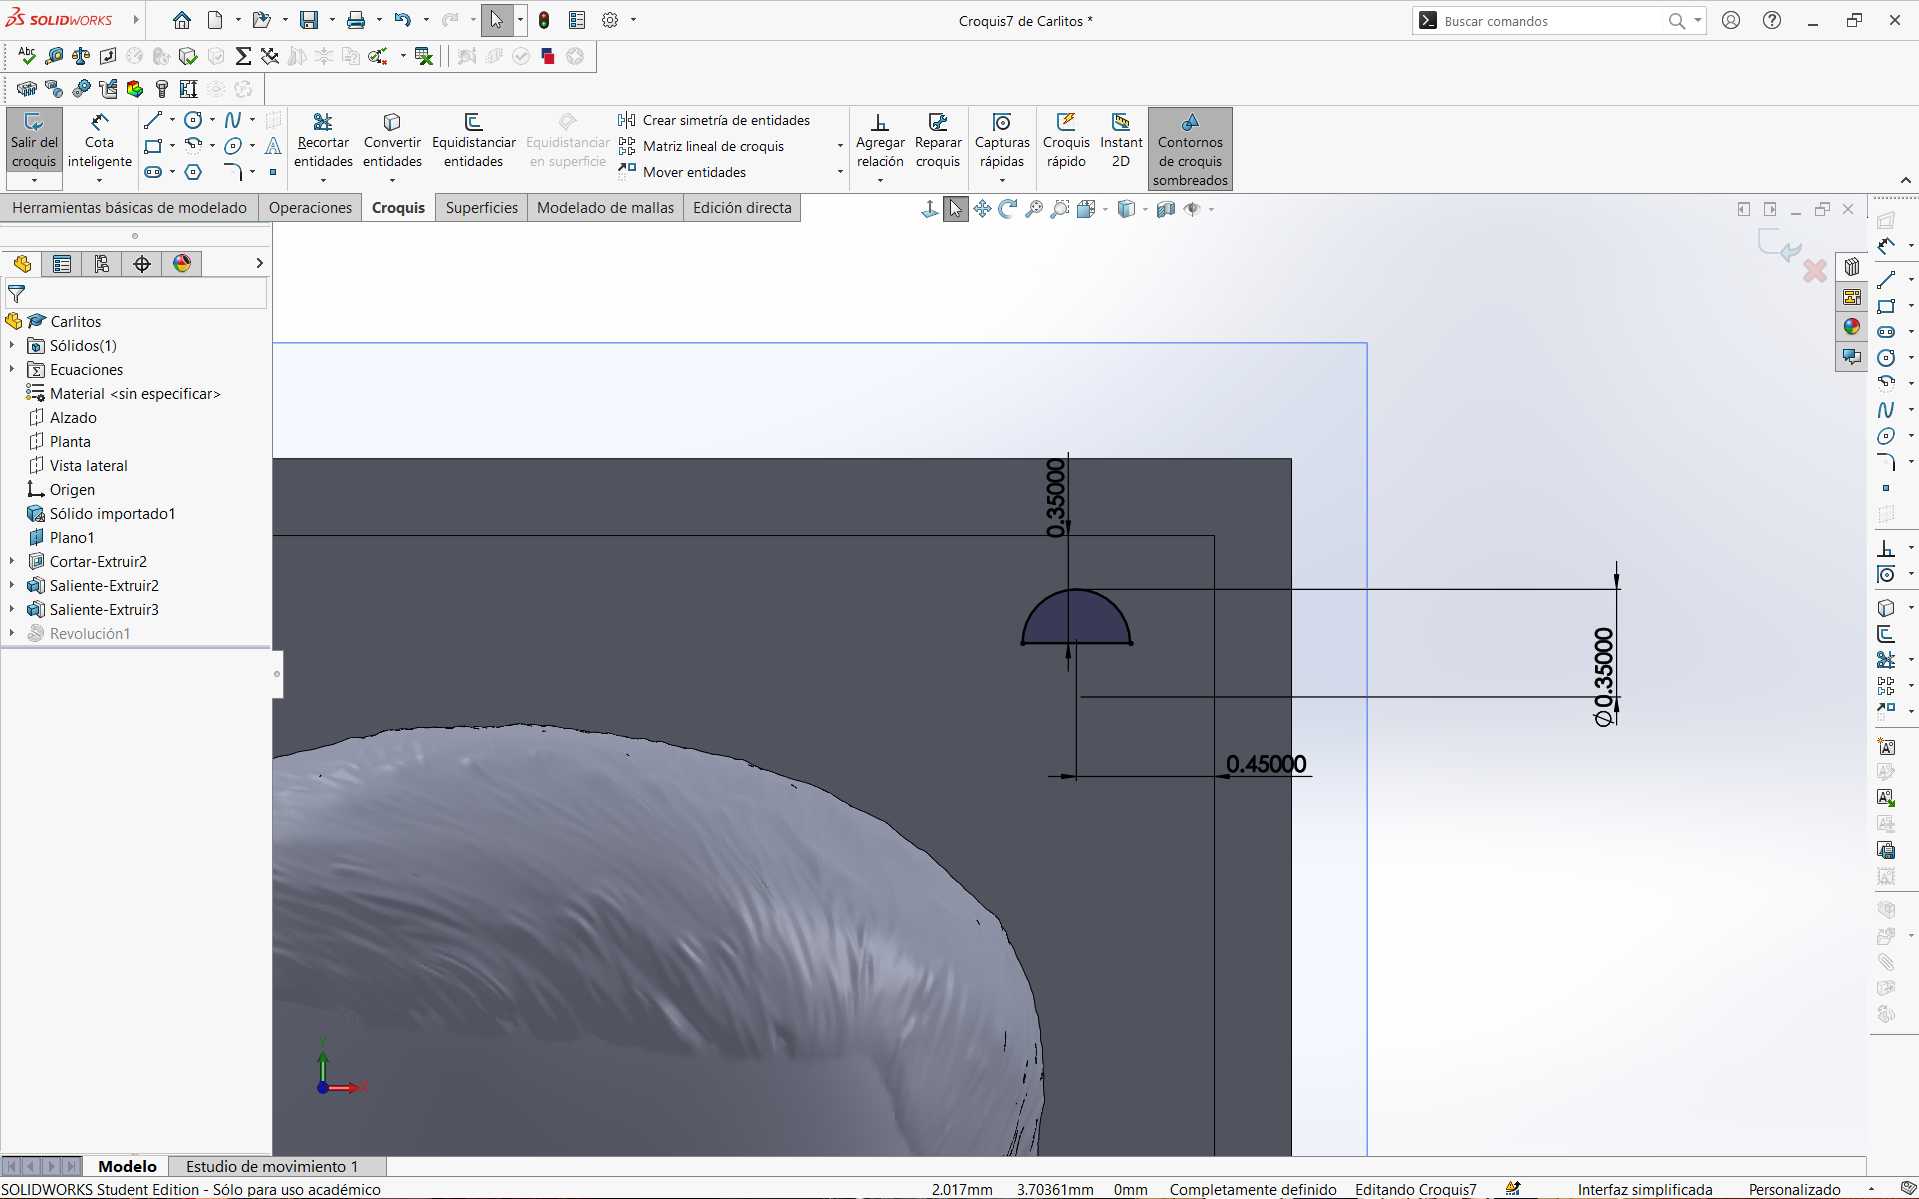The image size is (1919, 1199).
Task: Click Personalizado in the status bar
Action: tap(1794, 1189)
